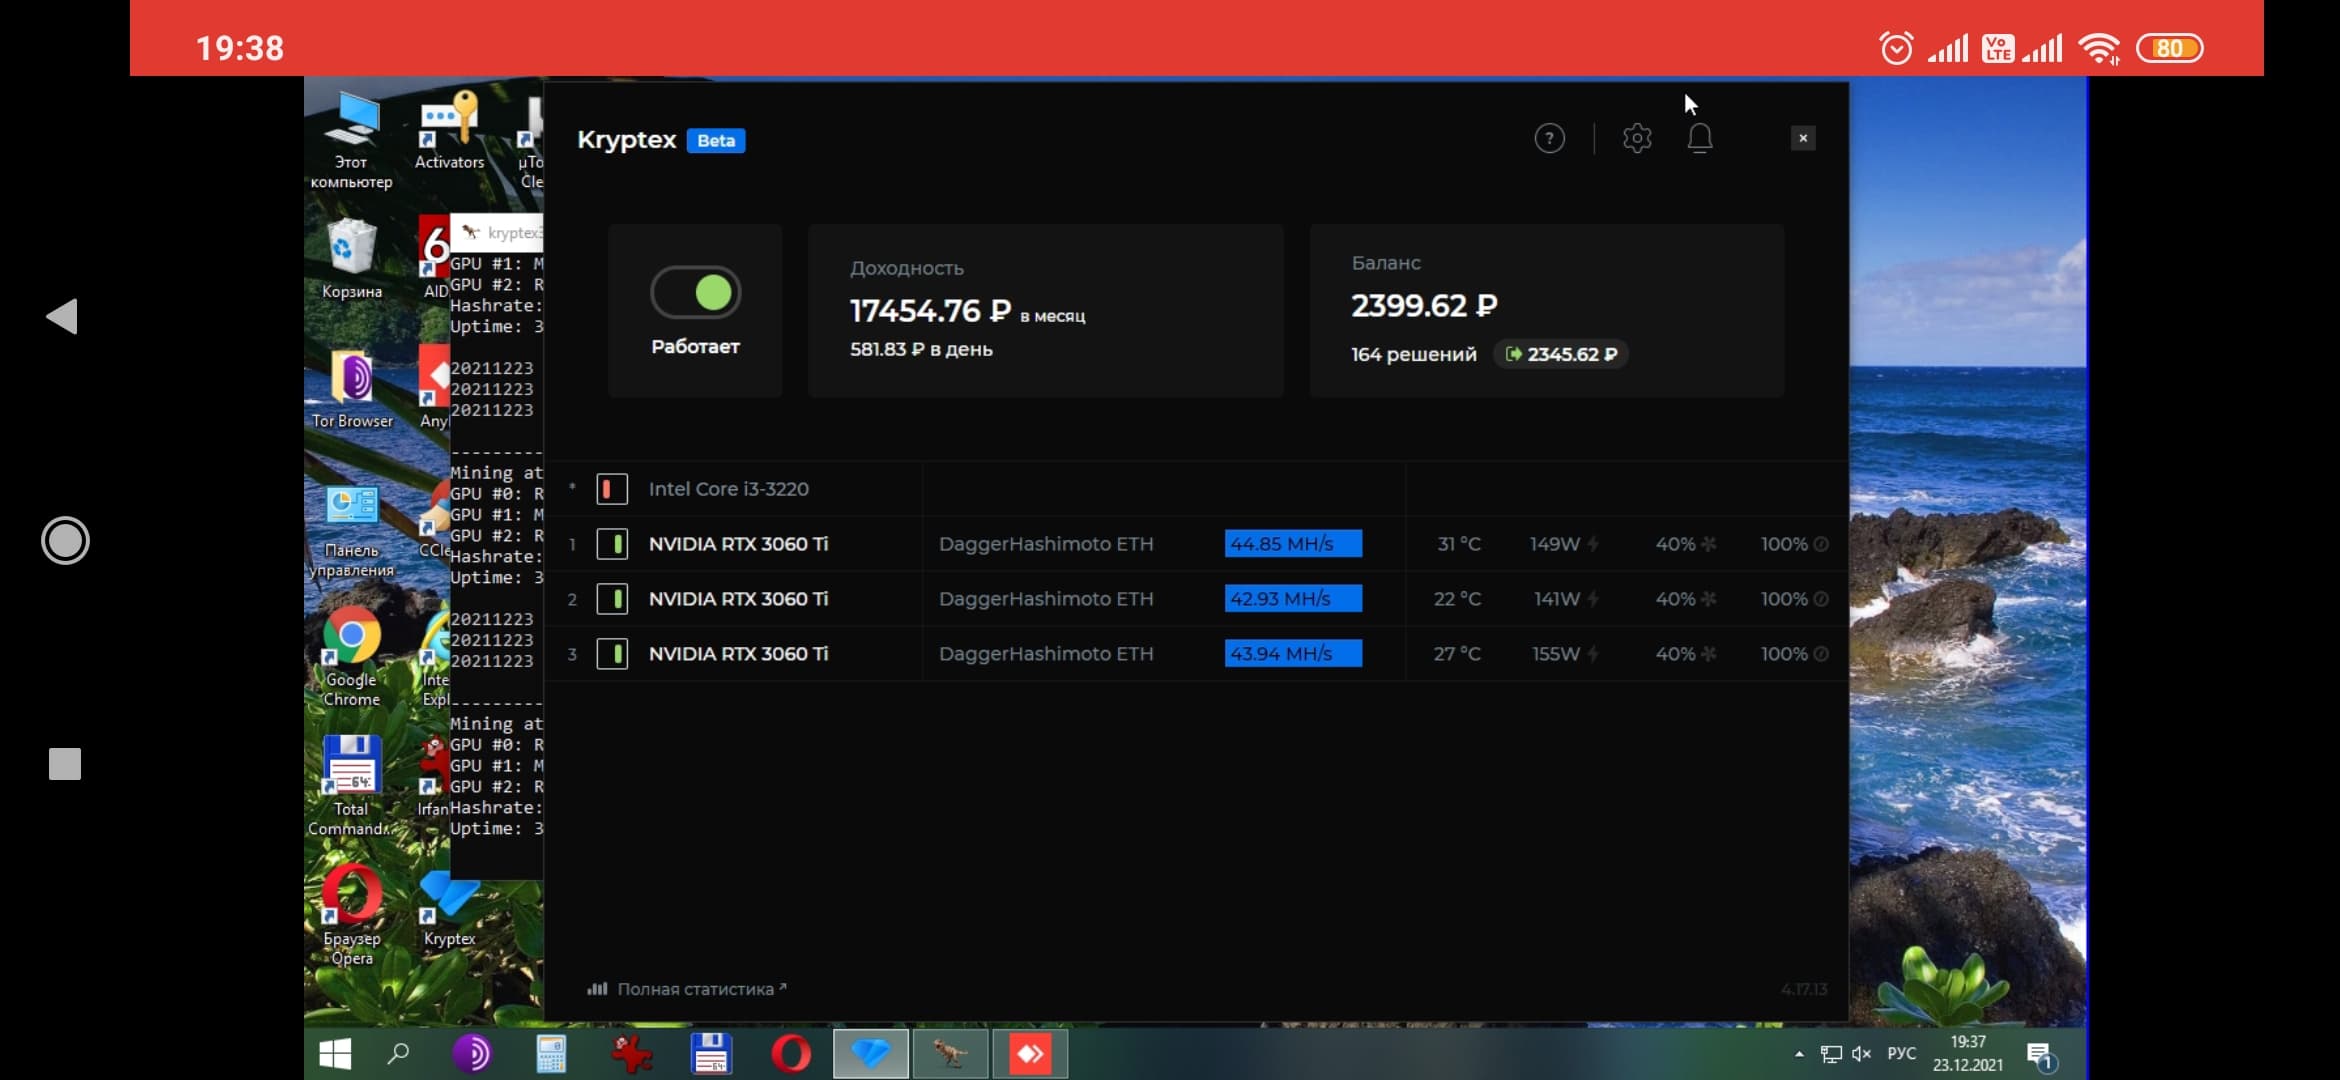Viewport: 2340px width, 1080px height.
Task: Click the 17454.76 ₽ monthly profitability value
Action: coord(930,311)
